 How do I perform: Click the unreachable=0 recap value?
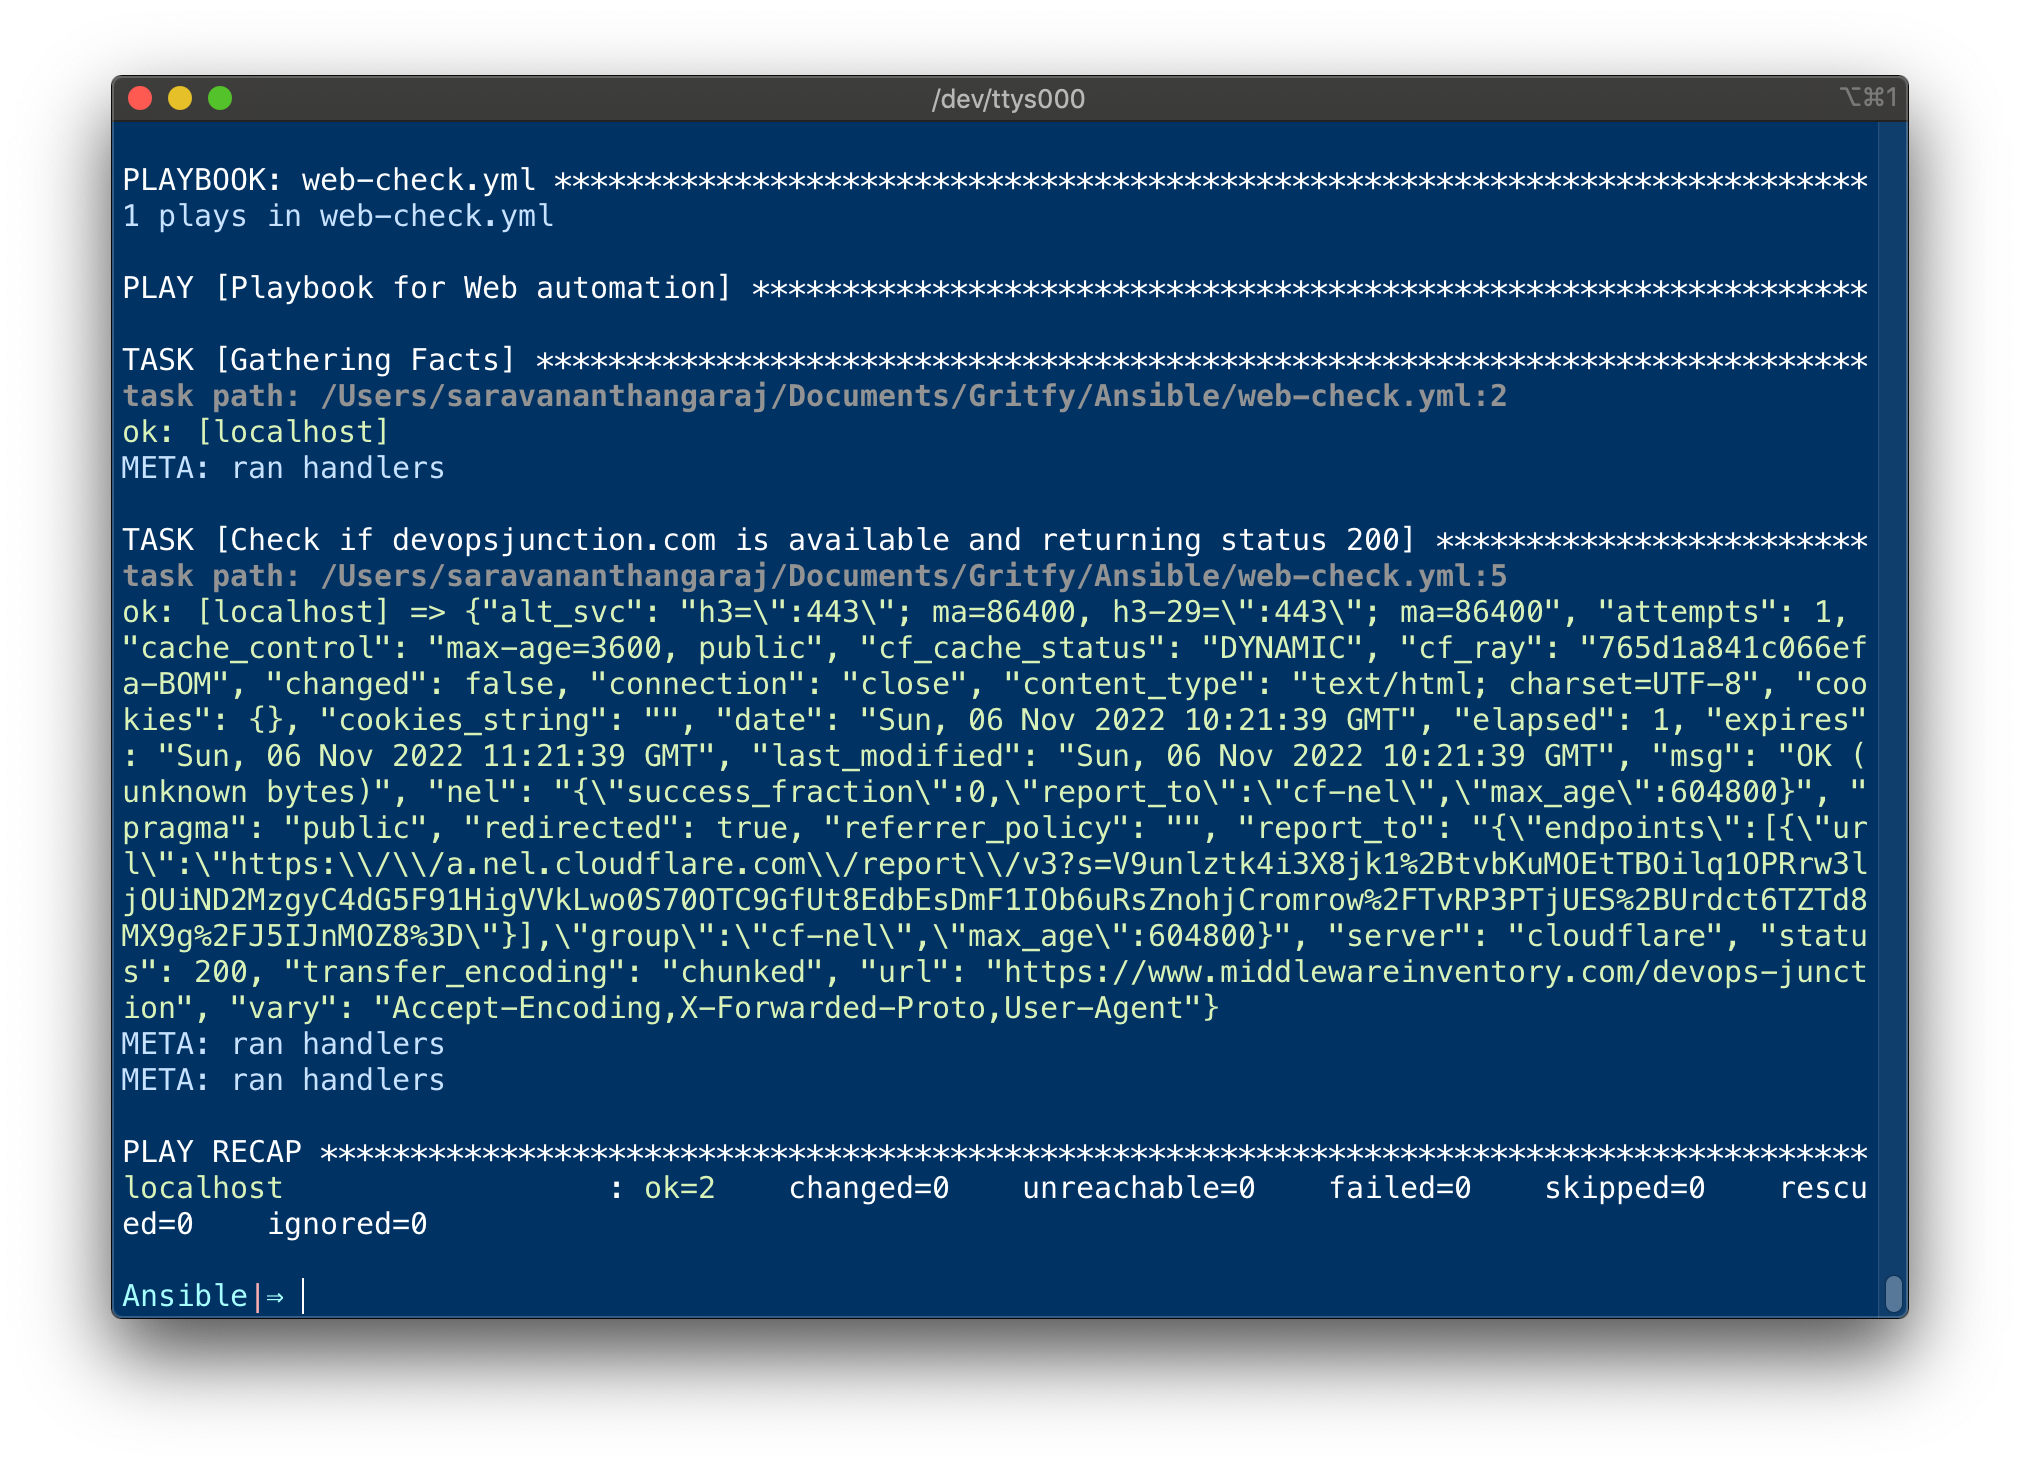click(1139, 1188)
